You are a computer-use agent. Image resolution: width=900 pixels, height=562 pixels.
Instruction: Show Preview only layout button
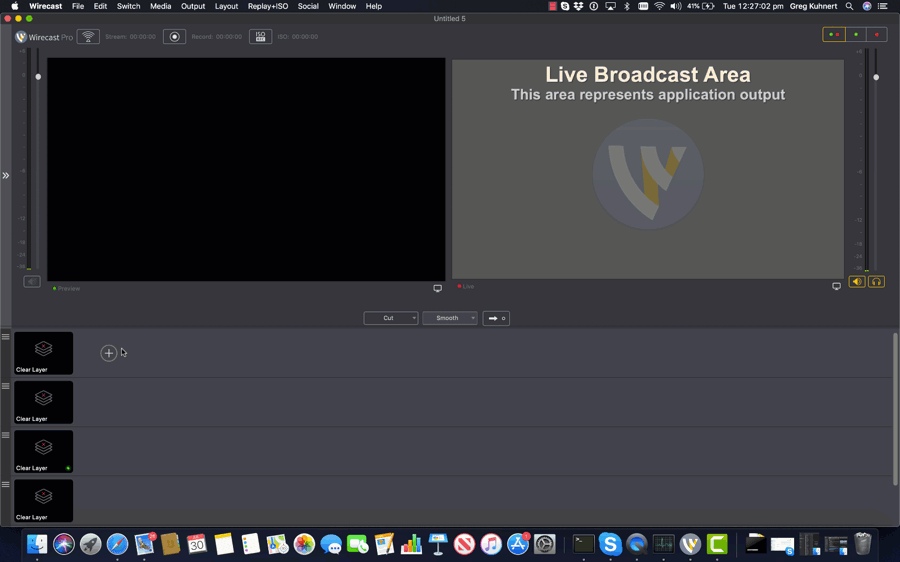856,34
